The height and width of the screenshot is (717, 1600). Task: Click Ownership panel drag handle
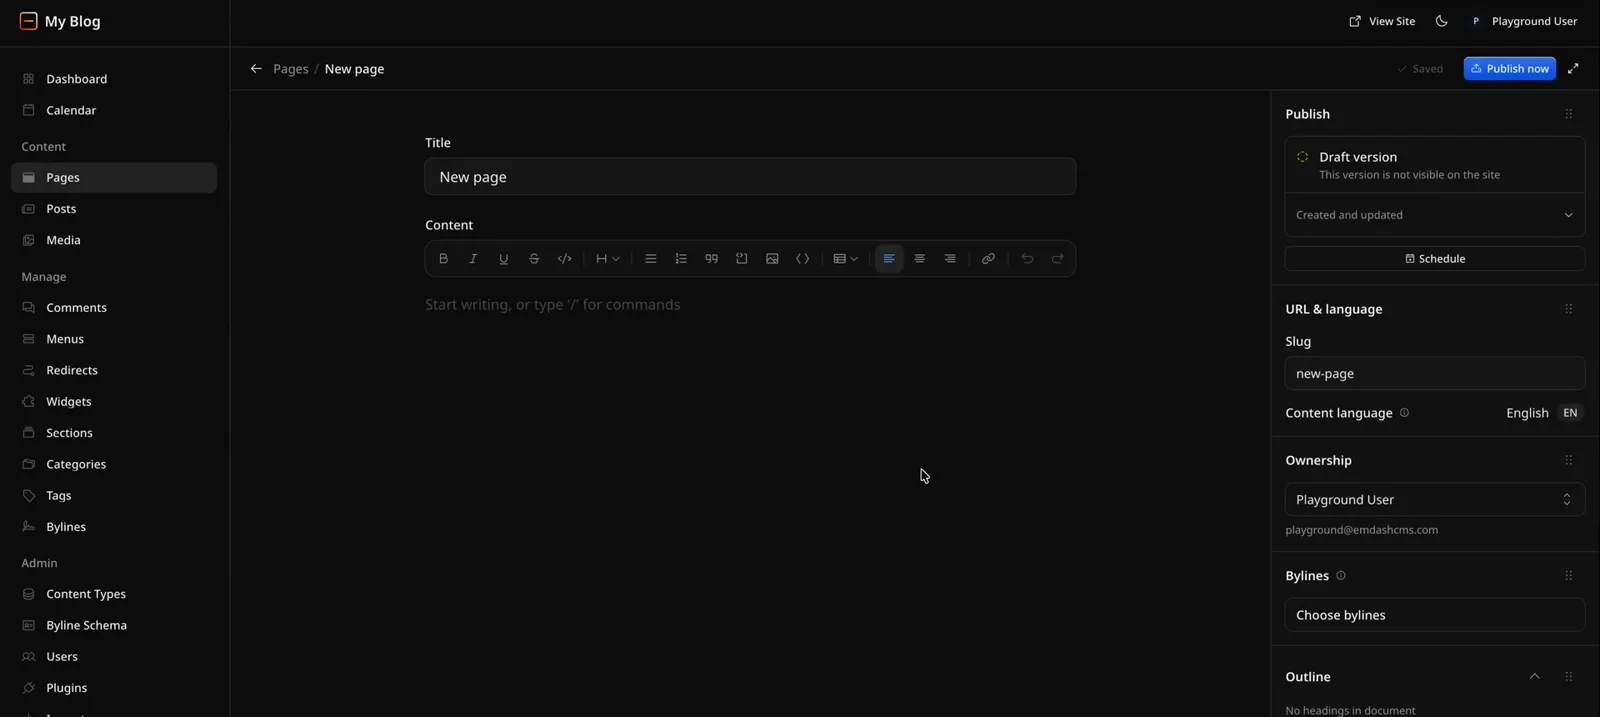1569,460
